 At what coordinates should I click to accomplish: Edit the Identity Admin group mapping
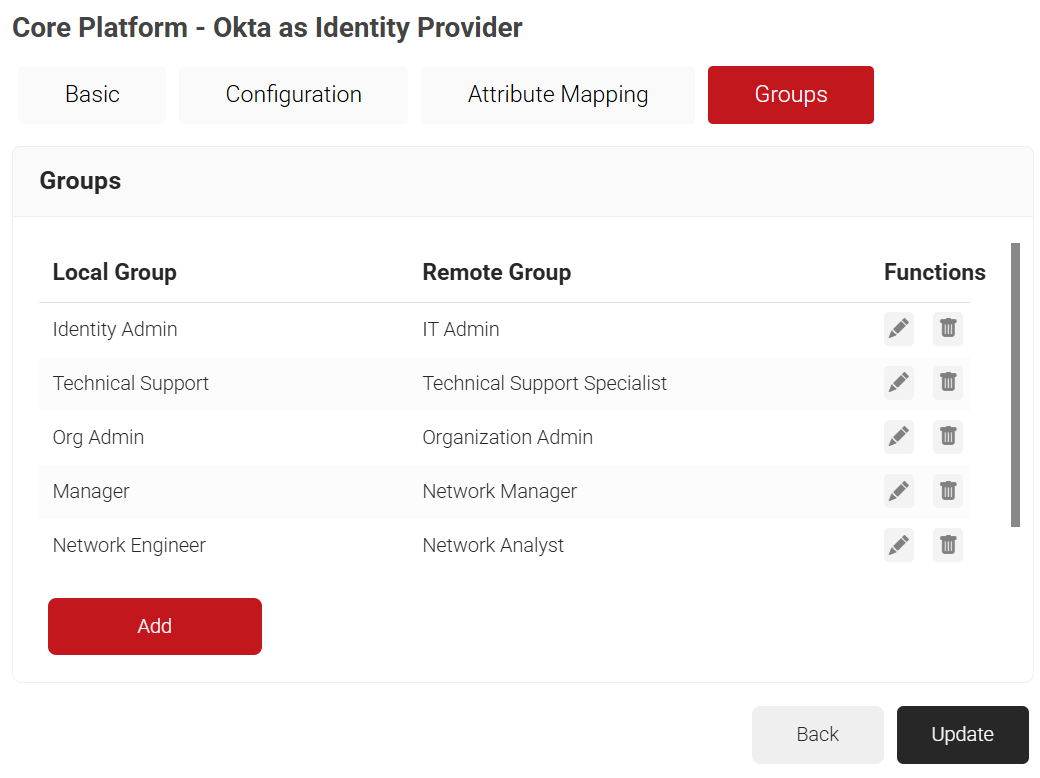(898, 329)
